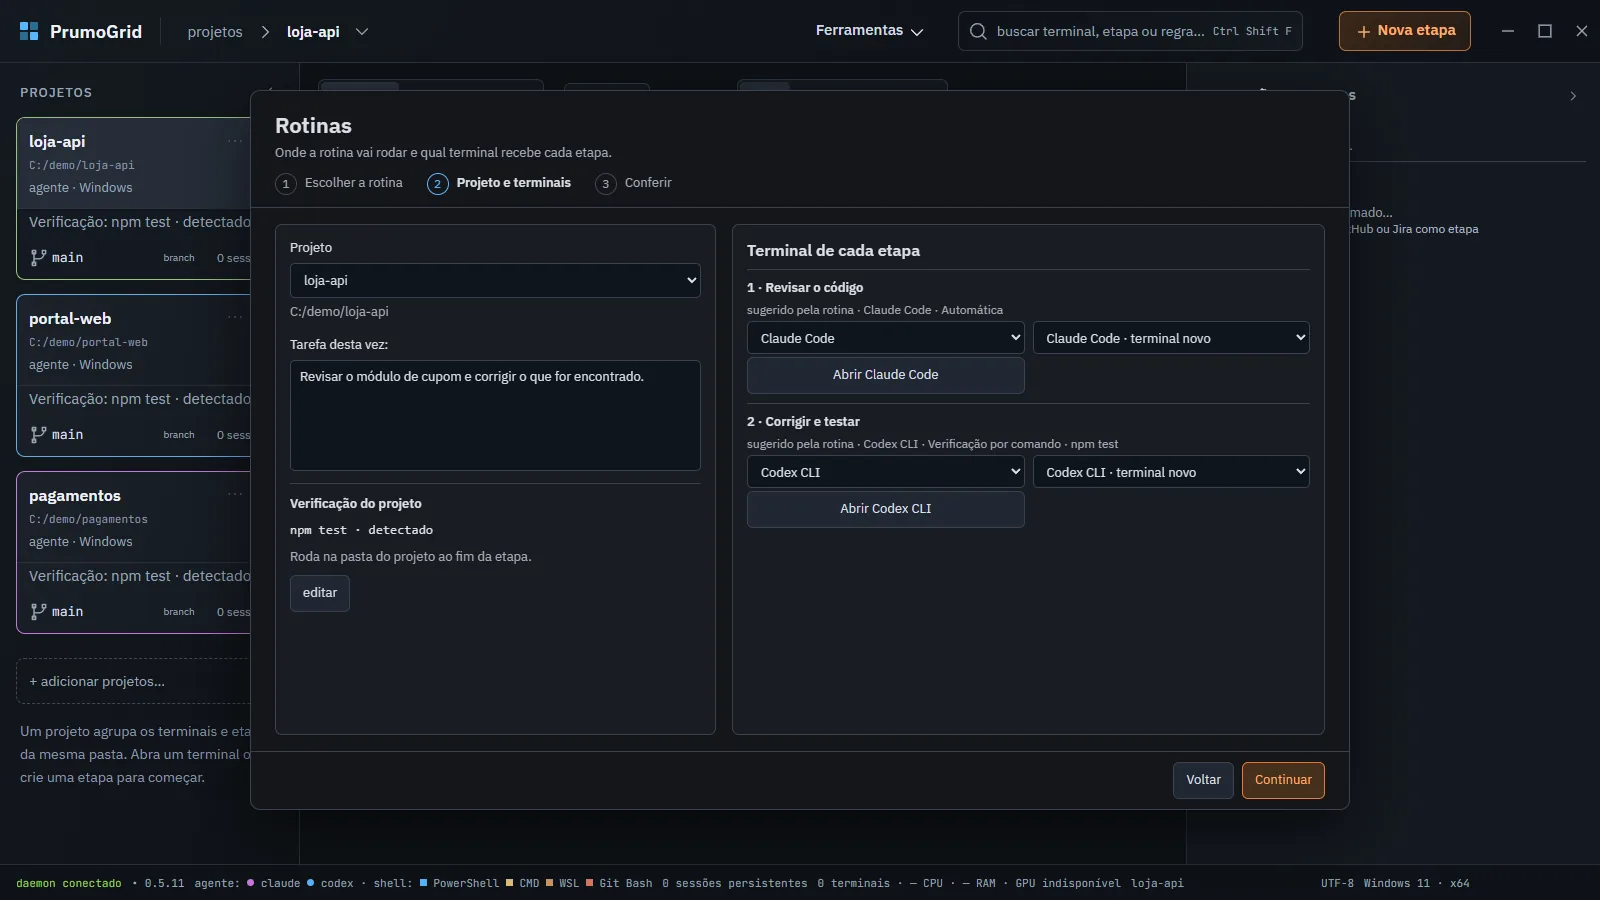Click daemon conectado status text
The height and width of the screenshot is (900, 1600).
click(x=69, y=883)
